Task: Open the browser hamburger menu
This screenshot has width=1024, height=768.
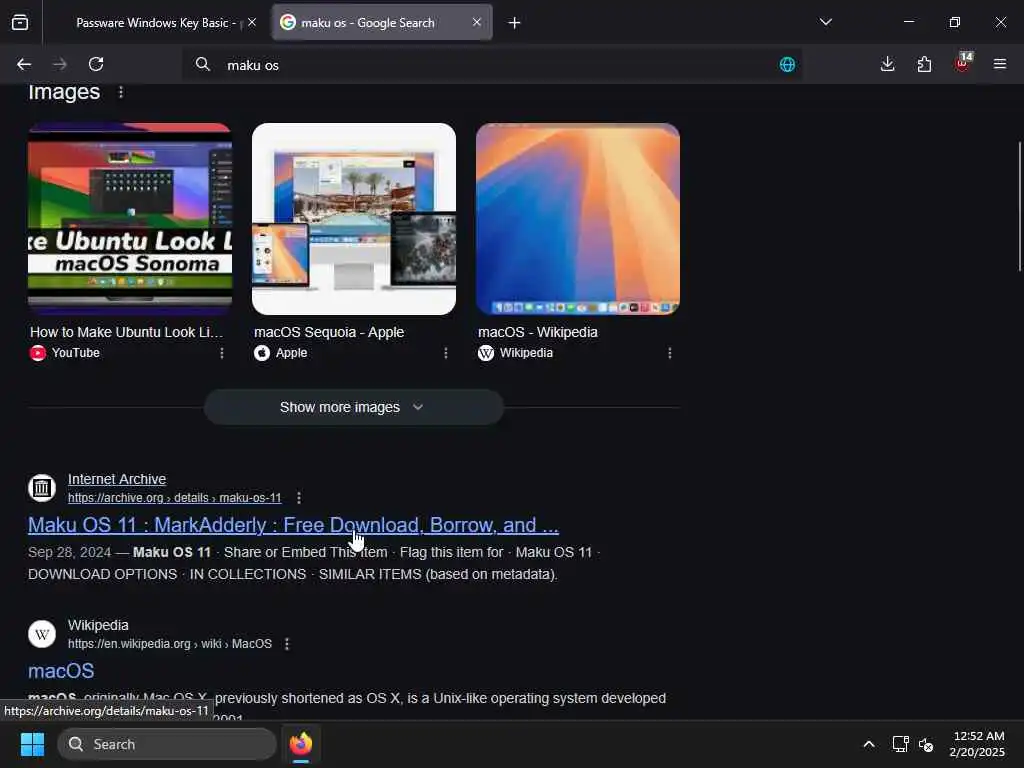Action: [x=1000, y=64]
